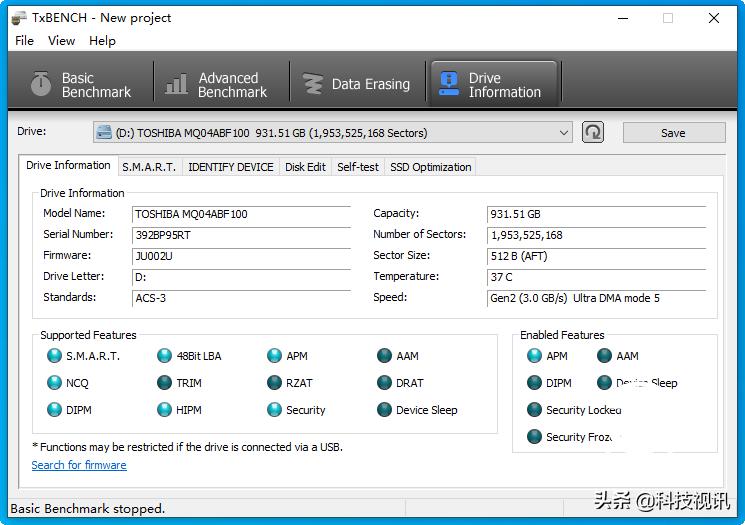Open the Help menu
This screenshot has width=745, height=525.
102,41
